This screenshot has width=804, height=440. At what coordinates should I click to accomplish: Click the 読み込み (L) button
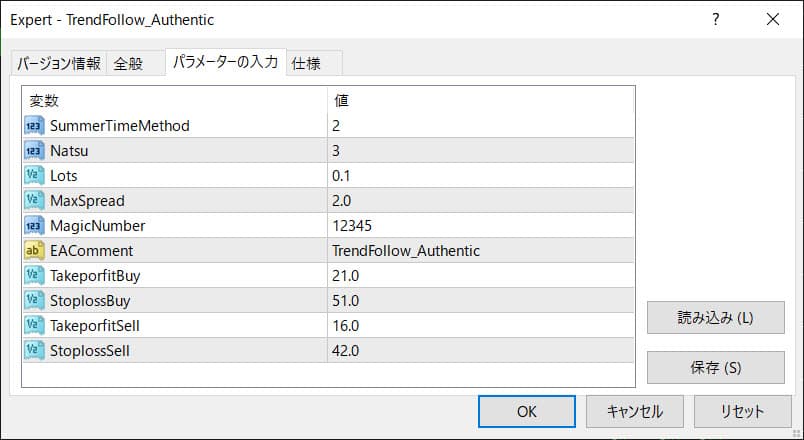[715, 318]
